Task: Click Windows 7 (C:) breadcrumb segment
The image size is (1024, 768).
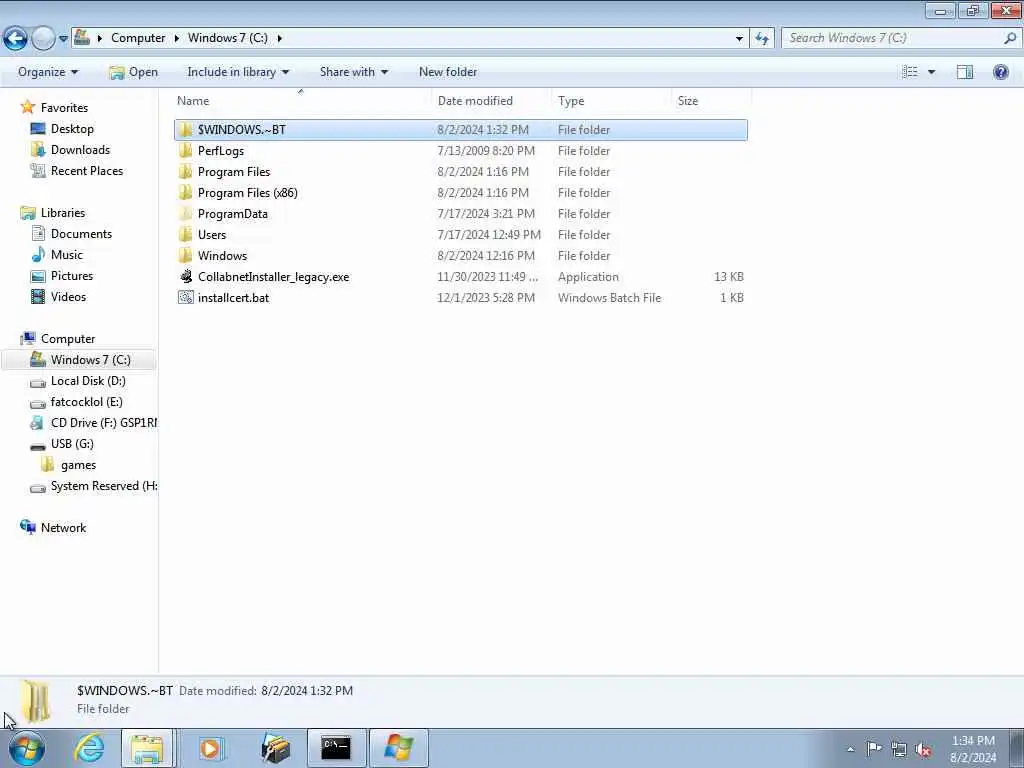Action: coord(227,38)
